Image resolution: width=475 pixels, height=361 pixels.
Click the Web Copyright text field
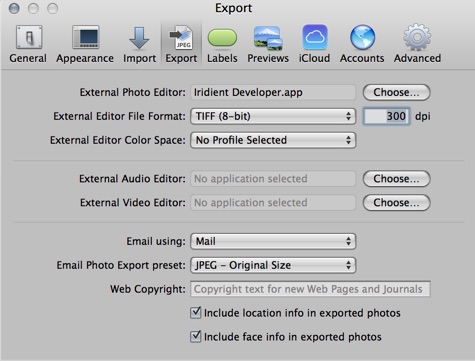(x=310, y=289)
